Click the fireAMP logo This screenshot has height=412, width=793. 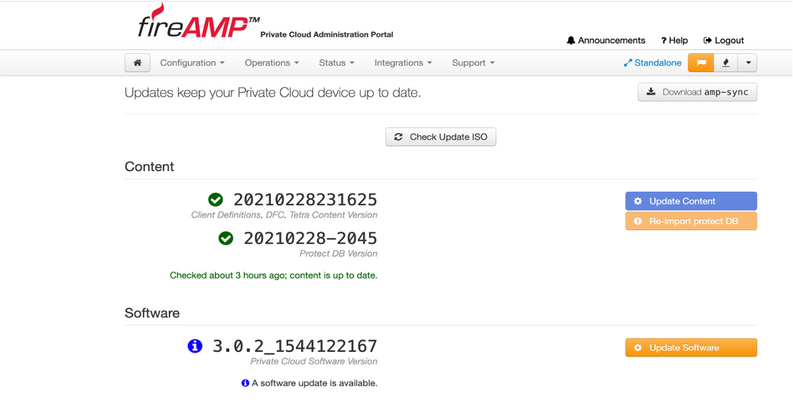(x=198, y=25)
